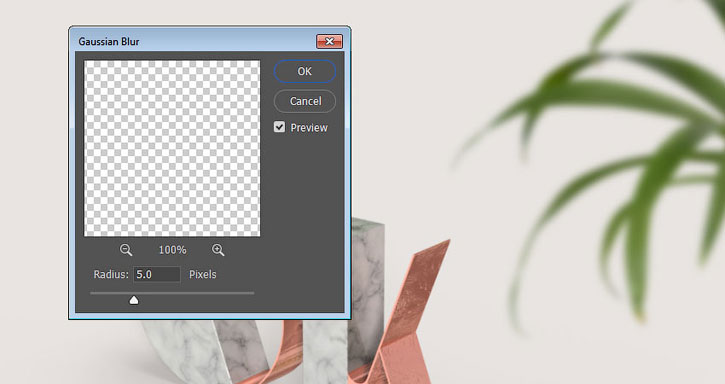
Task: Cancel the Gaussian Blur dialog
Action: (305, 101)
